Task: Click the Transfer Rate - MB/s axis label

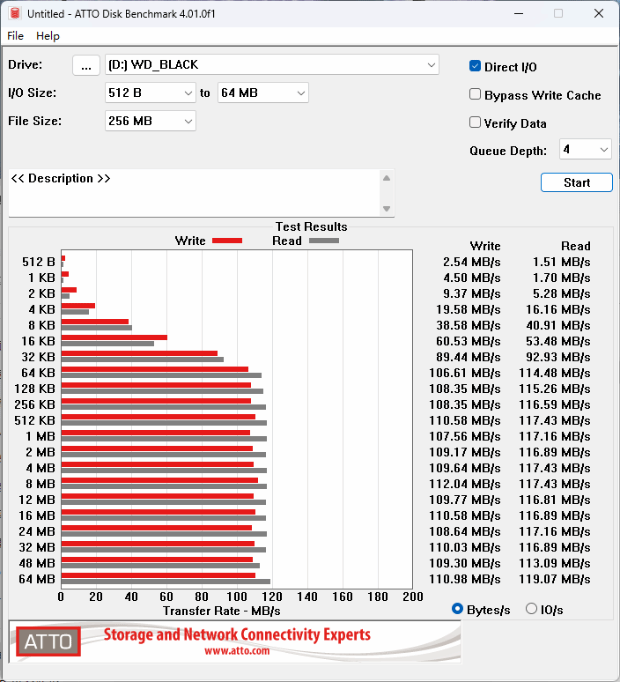Action: (x=221, y=611)
